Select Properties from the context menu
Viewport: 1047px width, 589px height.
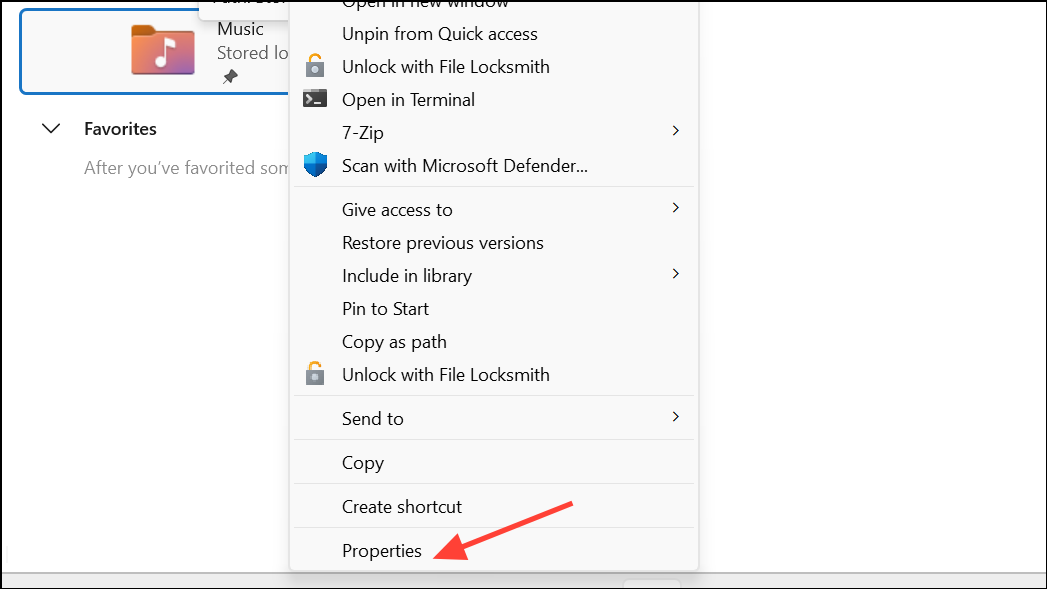[381, 550]
